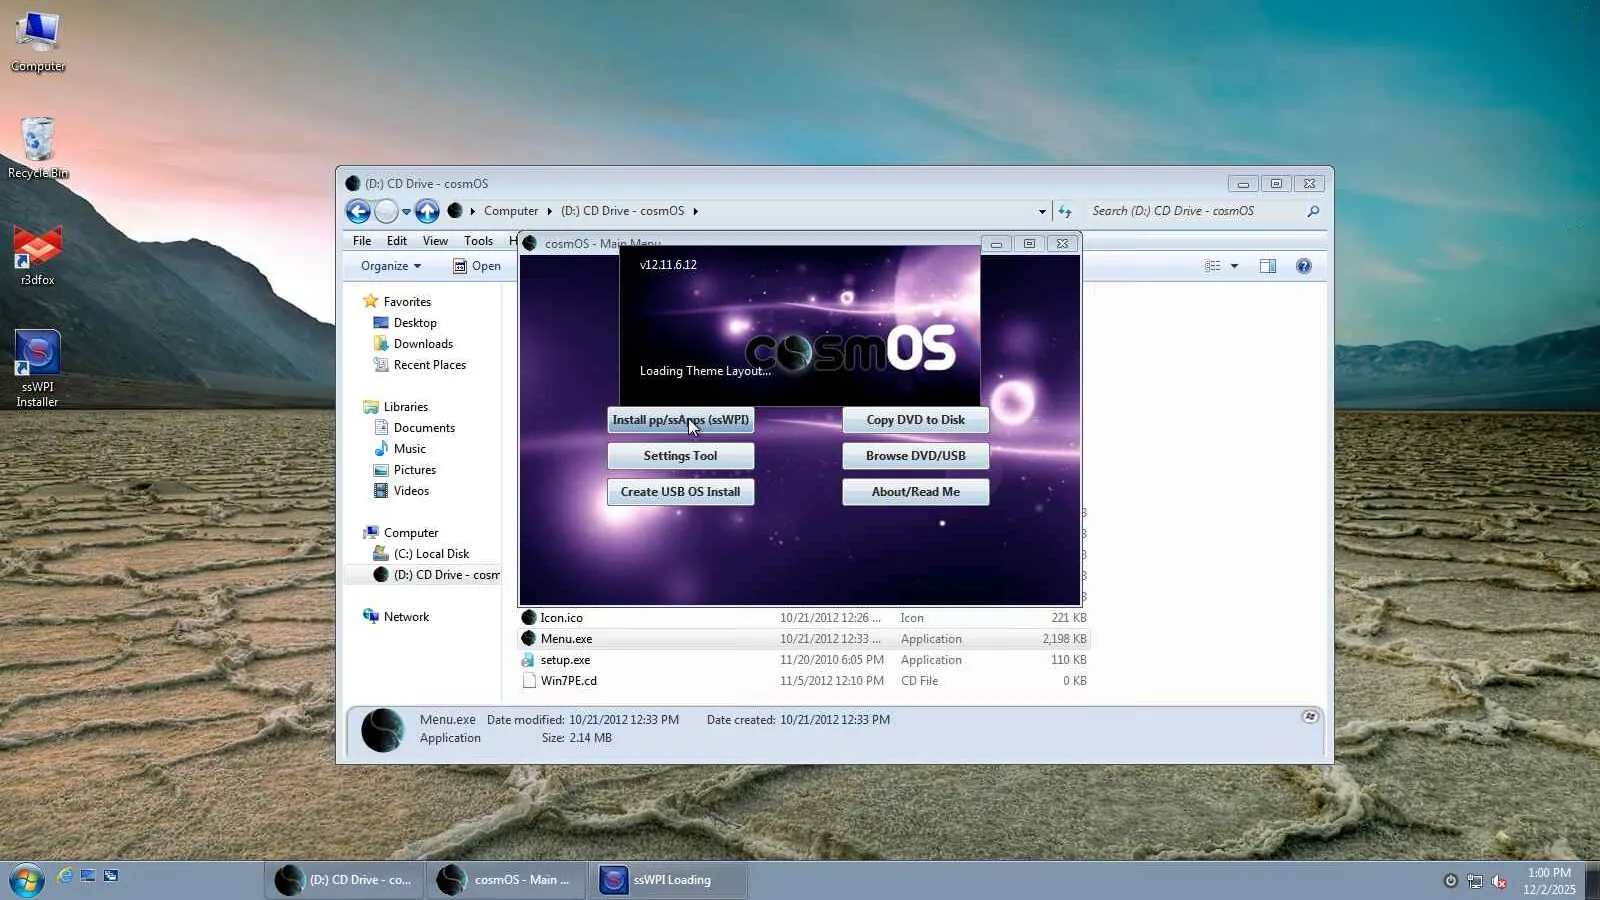Viewport: 1600px width, 900px height.
Task: Launch the r3dfox desktop shortcut
Action: click(x=38, y=256)
